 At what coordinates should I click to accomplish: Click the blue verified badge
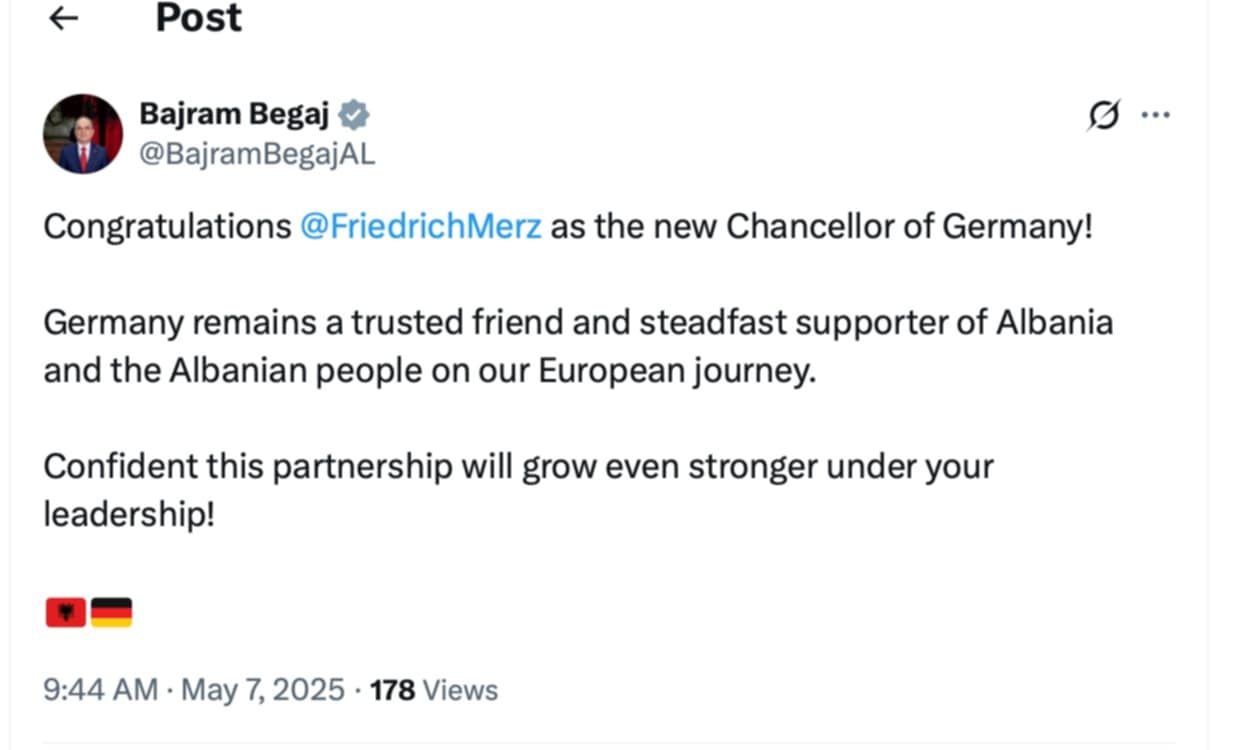(x=353, y=115)
